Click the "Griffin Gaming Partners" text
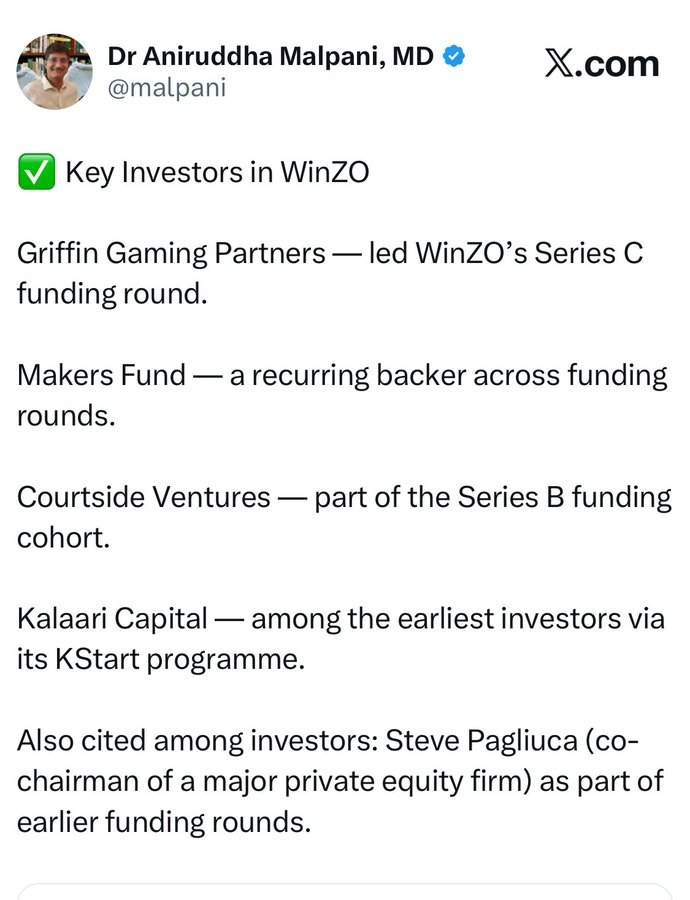Image resolution: width=690 pixels, height=900 pixels. (171, 254)
